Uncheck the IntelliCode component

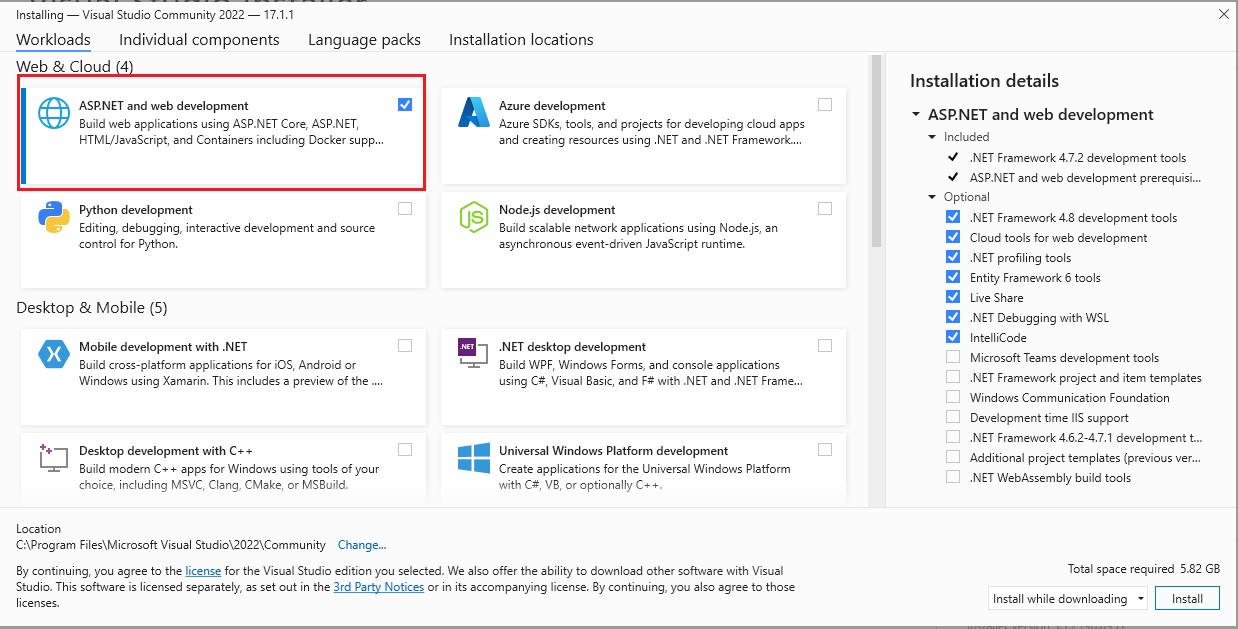tap(953, 337)
